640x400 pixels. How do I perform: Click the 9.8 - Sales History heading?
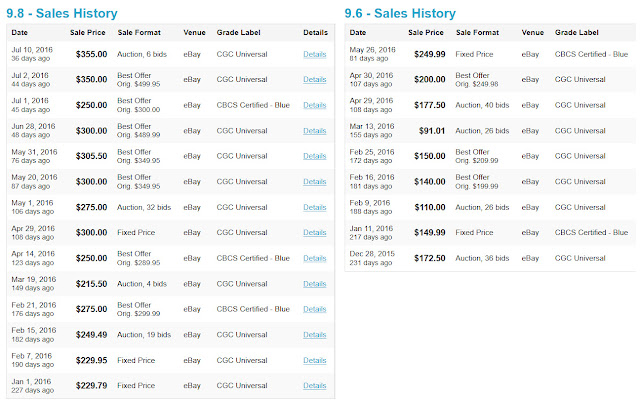(62, 13)
